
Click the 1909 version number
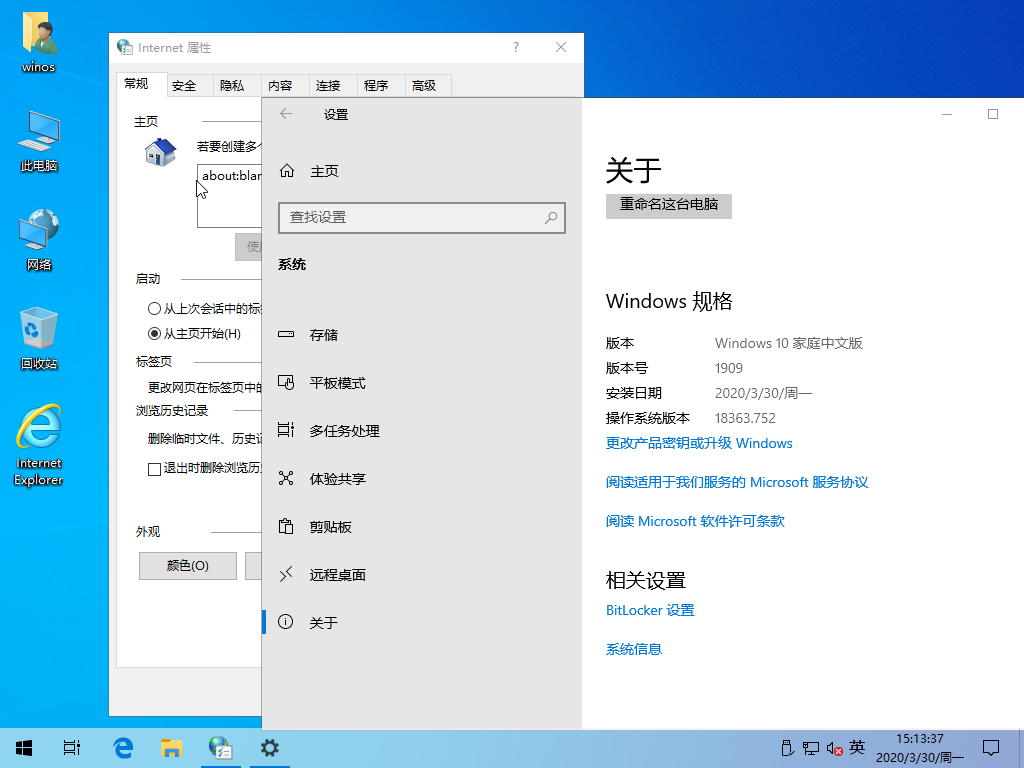click(729, 368)
